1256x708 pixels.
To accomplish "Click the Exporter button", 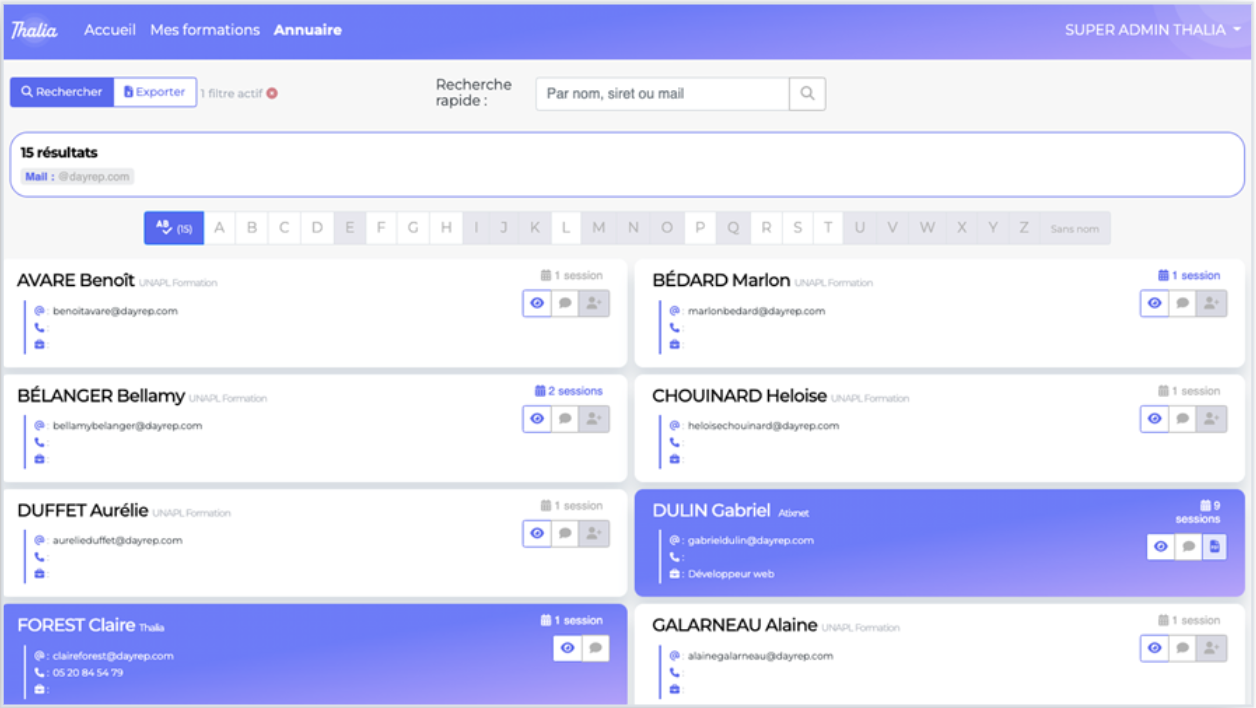I will 155,91.
